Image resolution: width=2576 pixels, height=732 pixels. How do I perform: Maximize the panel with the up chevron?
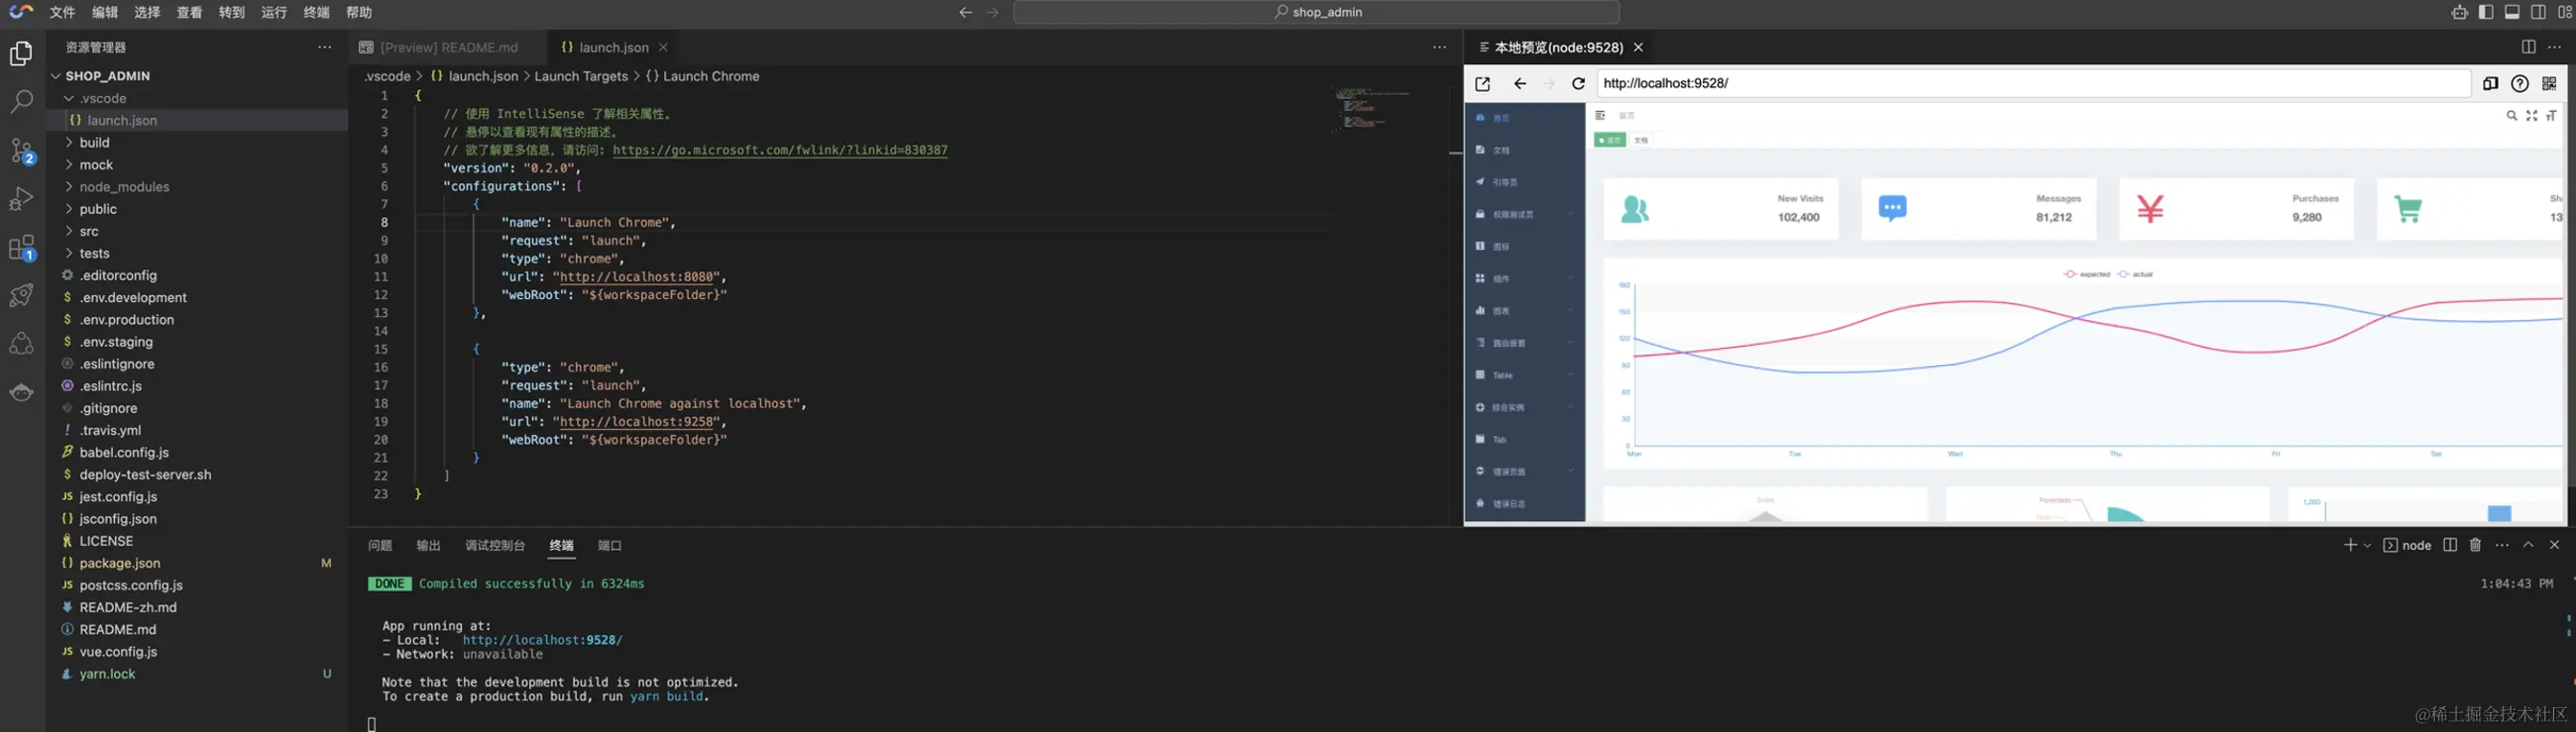(x=2528, y=545)
